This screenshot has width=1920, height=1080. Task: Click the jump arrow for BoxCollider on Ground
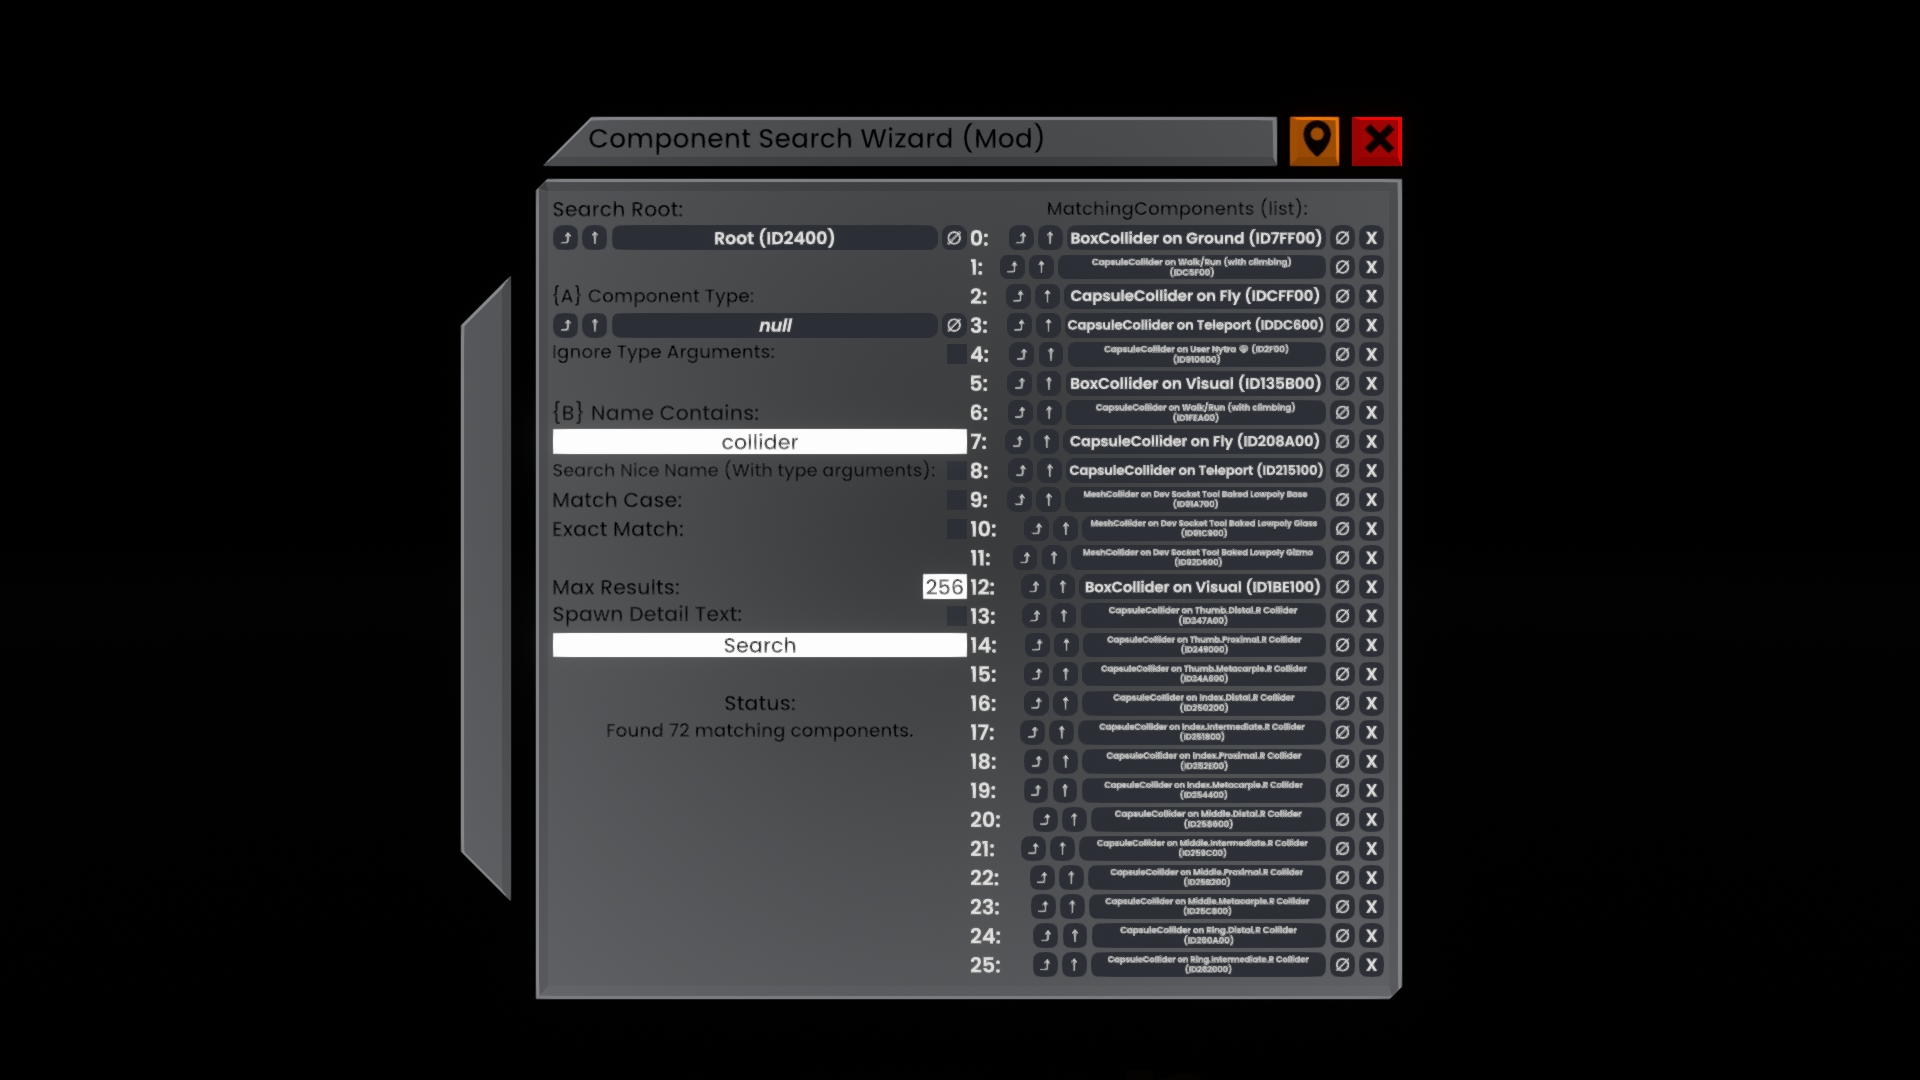pyautogui.click(x=1019, y=238)
